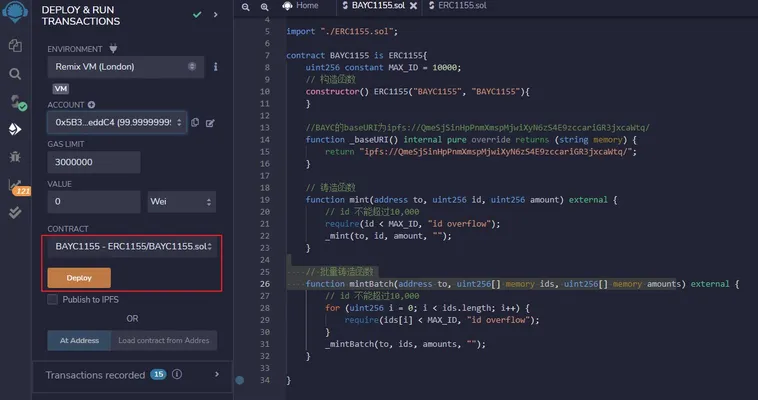Switch to the Home tab

click(301, 6)
